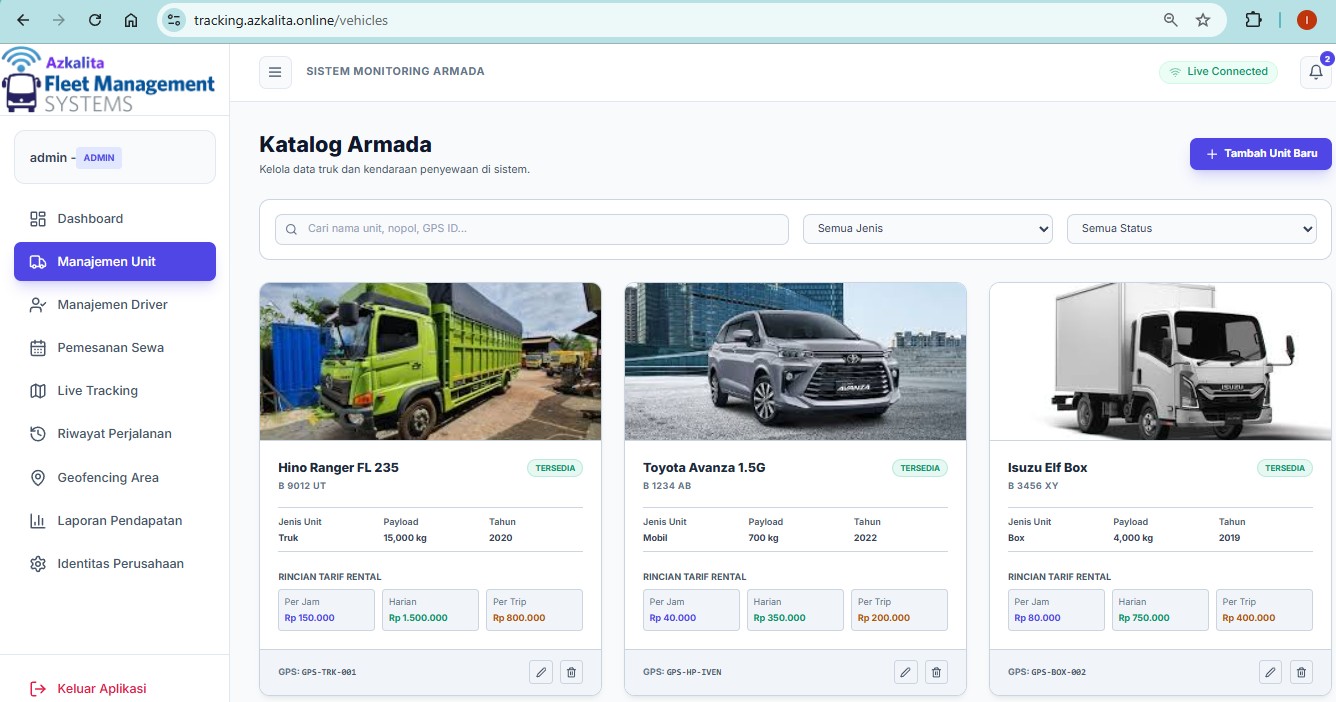Click the plate number B 3456 XY
Screen dimensions: 1336x702
[x=1031, y=486]
